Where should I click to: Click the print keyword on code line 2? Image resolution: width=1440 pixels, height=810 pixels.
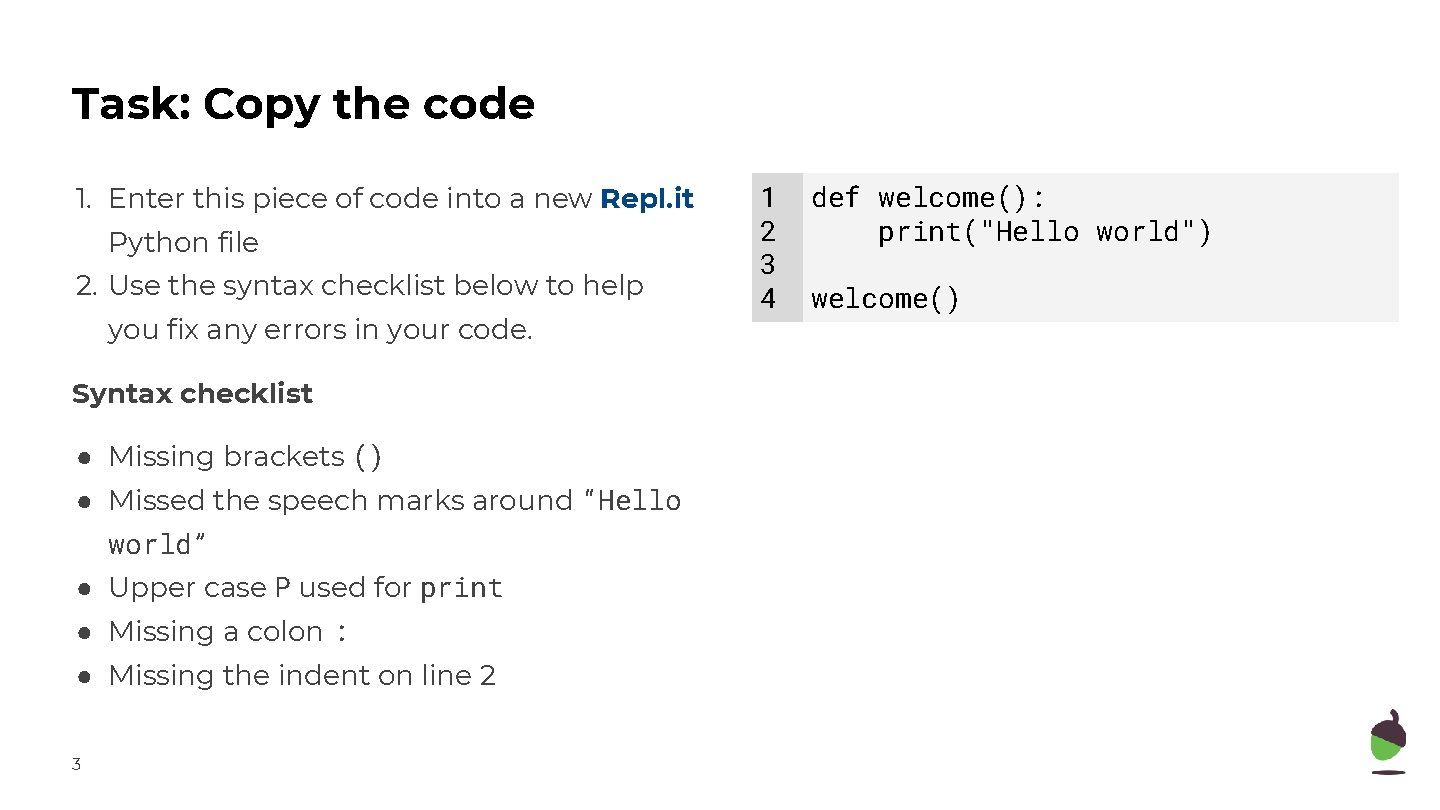(x=919, y=232)
